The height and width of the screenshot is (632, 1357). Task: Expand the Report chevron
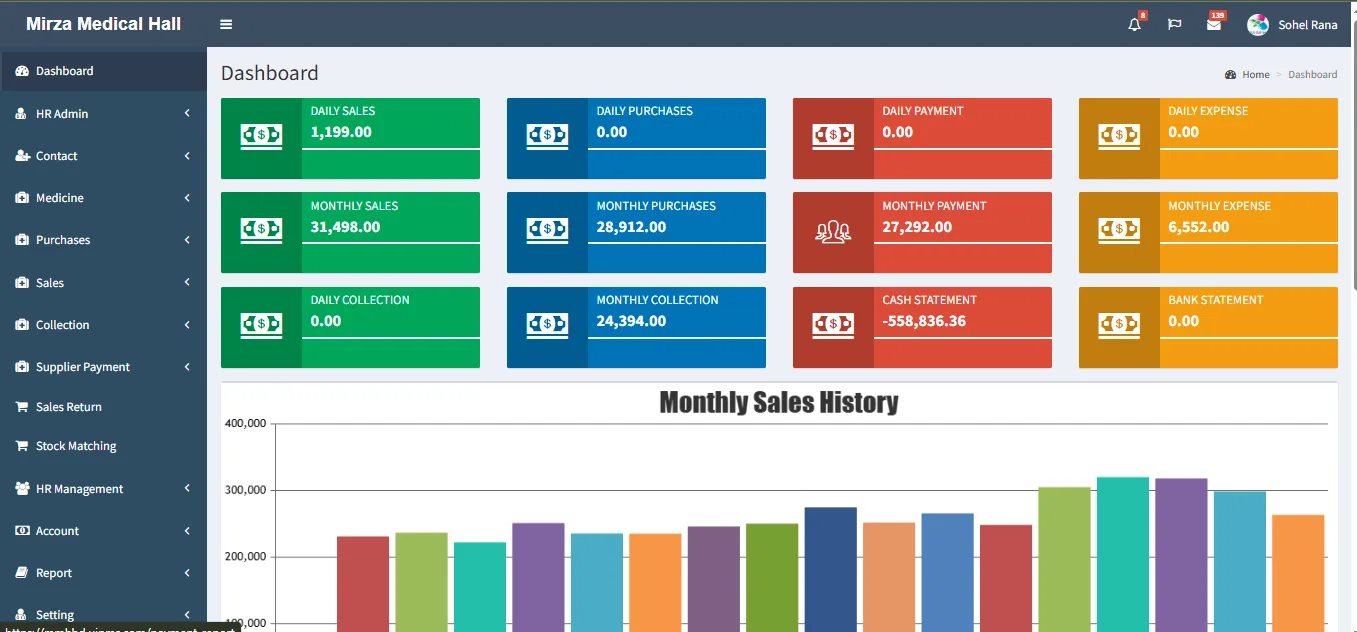point(187,573)
